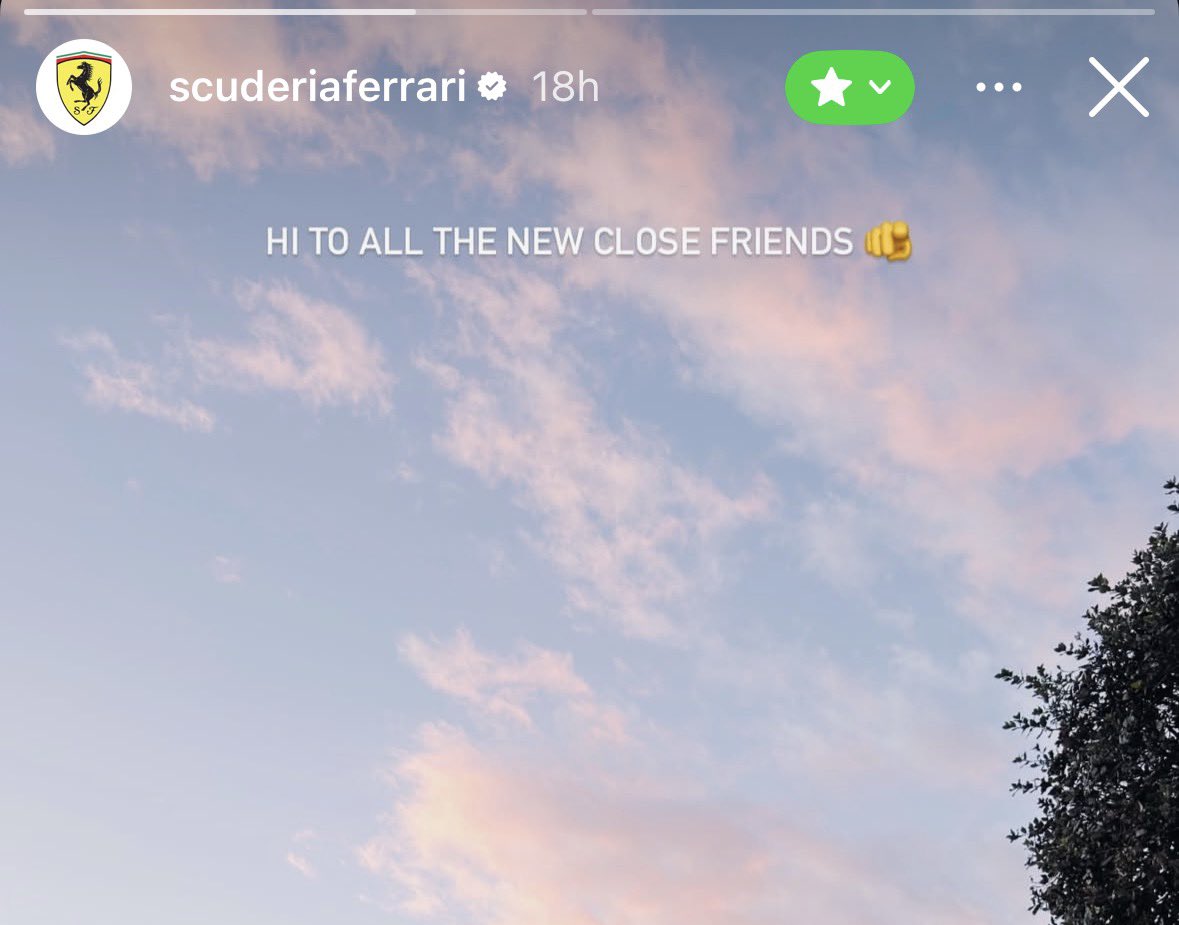Click the white star close friends icon
Screen dimensions: 1179x925
(x=831, y=87)
